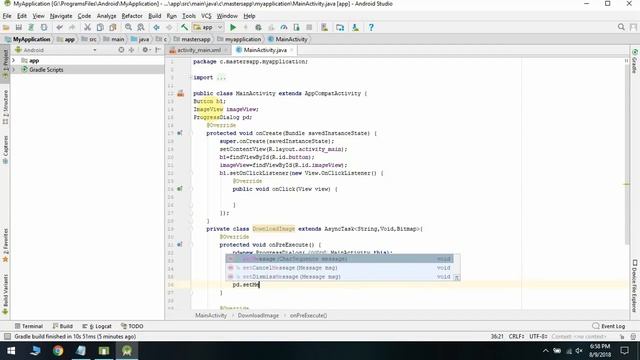This screenshot has height=360, width=640.
Task: Toggle the Favorites side panel
Action: (x=5, y=245)
